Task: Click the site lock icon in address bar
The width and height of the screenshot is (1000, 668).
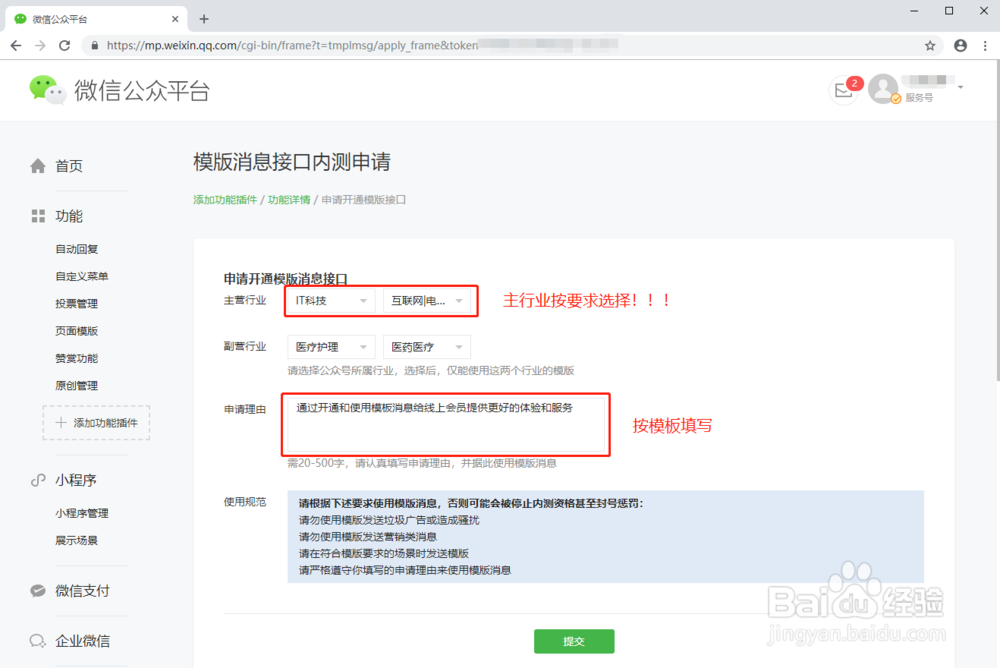Action: point(95,45)
